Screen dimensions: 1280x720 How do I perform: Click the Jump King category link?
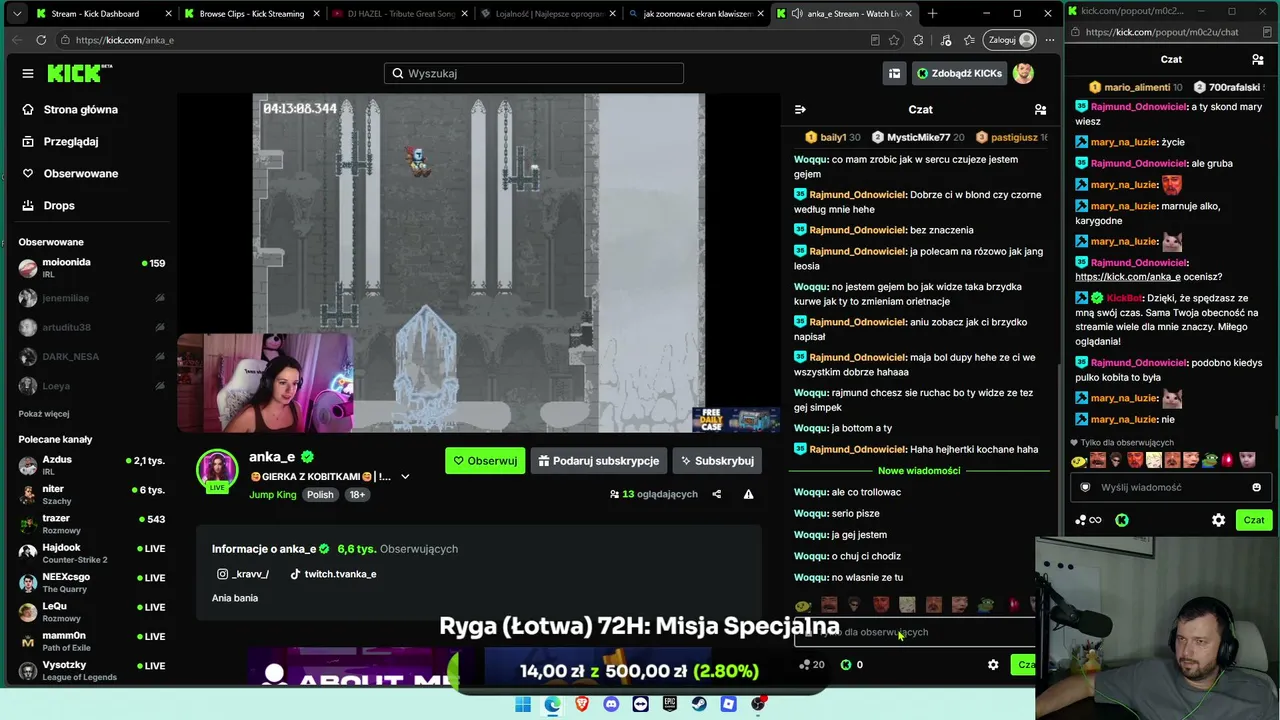click(x=272, y=495)
